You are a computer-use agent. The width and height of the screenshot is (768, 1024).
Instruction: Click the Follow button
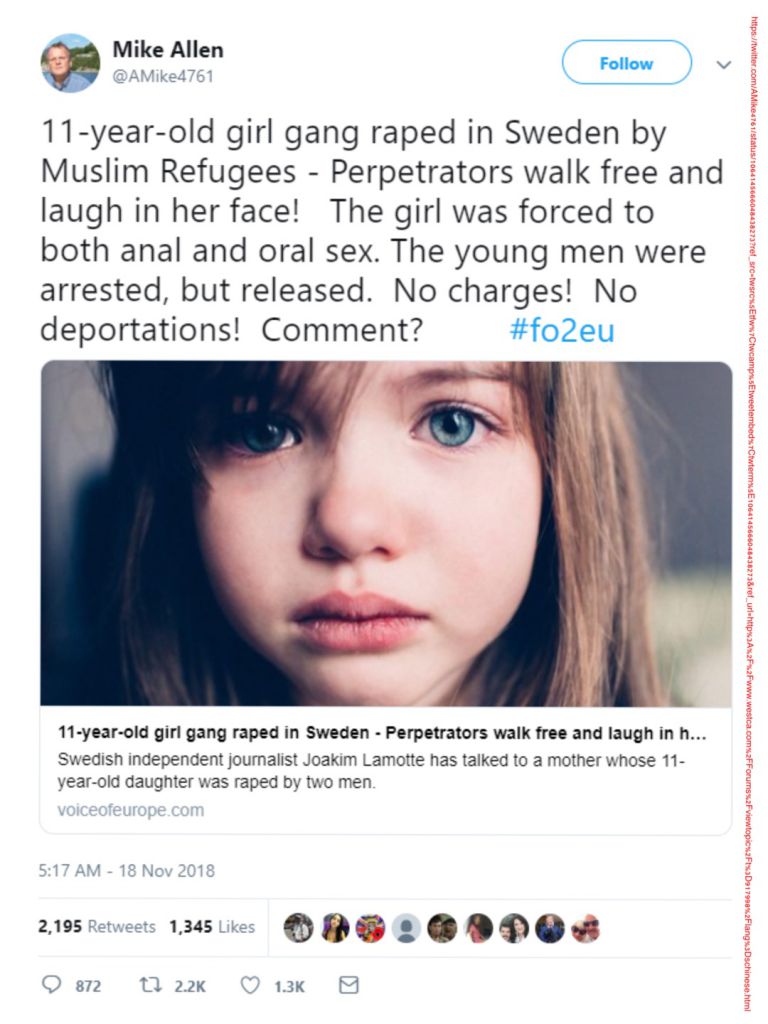tap(626, 63)
